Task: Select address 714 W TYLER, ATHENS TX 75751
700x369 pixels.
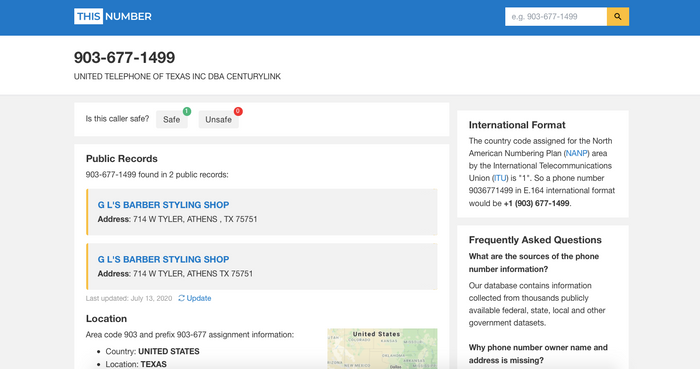Action: pyautogui.click(x=193, y=274)
